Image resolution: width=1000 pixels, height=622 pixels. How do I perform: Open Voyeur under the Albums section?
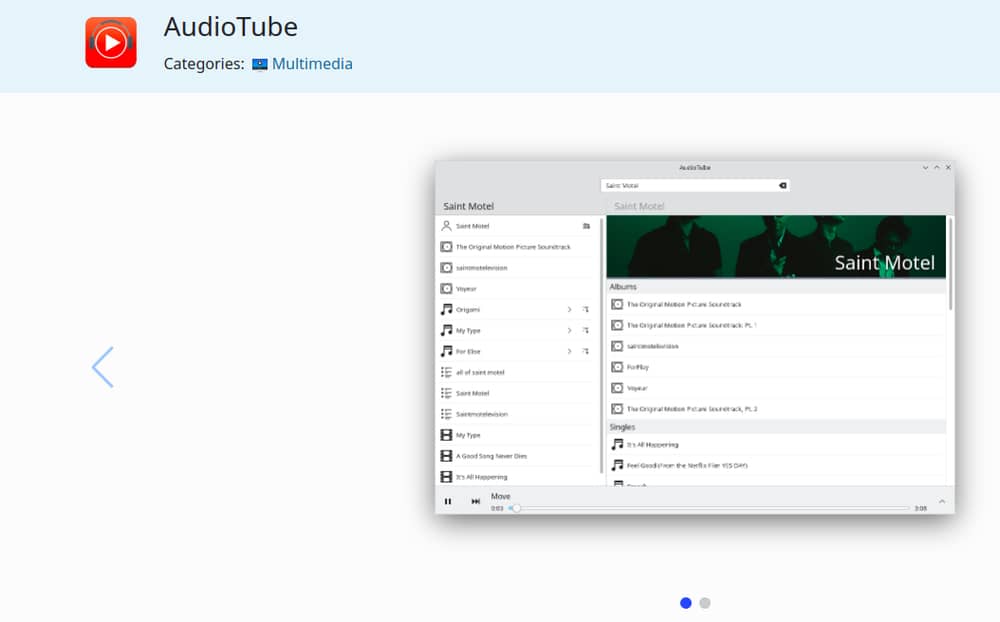[x=776, y=388]
